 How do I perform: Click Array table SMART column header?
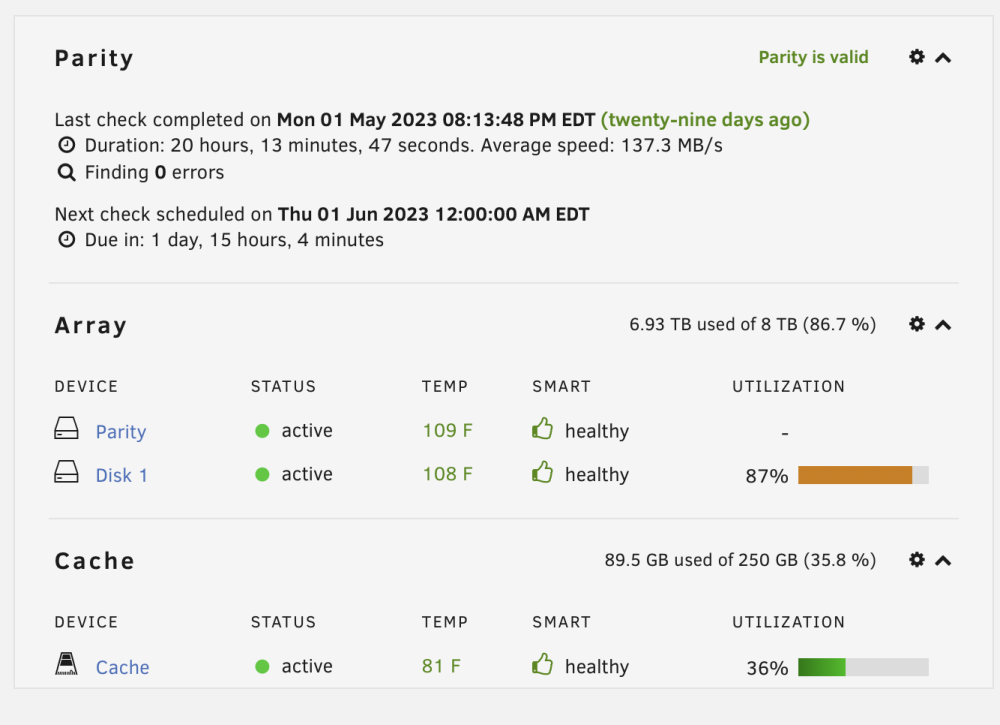(561, 386)
